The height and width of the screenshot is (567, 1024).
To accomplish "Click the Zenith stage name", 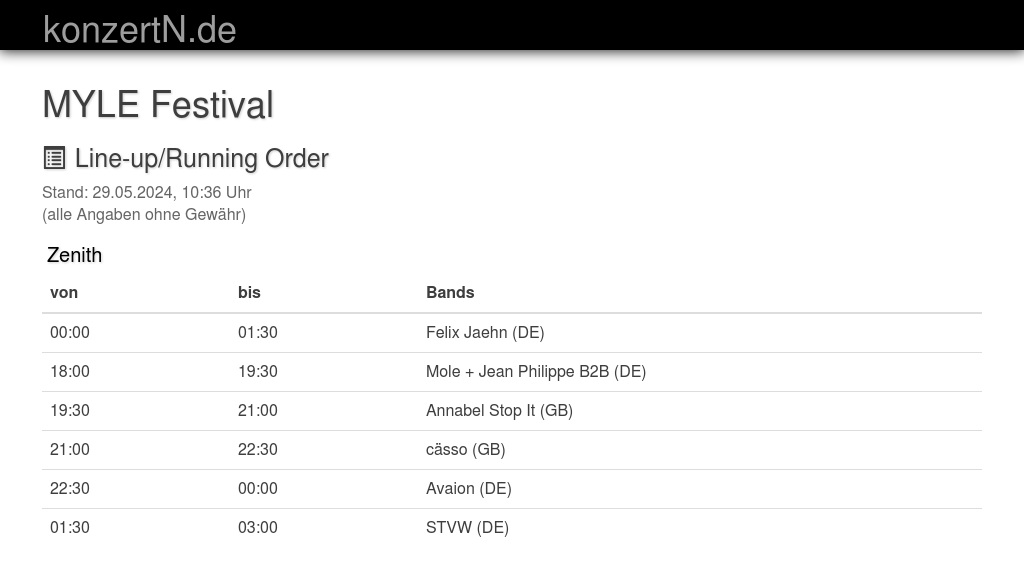I will [74, 255].
